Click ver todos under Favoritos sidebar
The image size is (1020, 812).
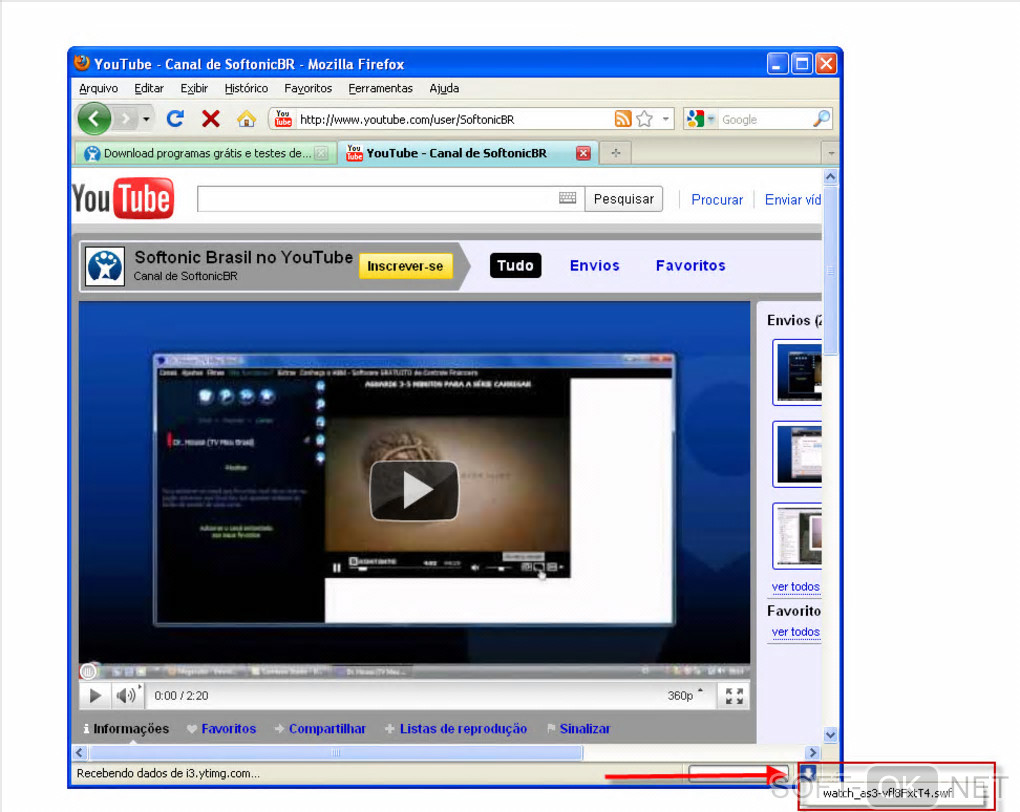[x=796, y=632]
